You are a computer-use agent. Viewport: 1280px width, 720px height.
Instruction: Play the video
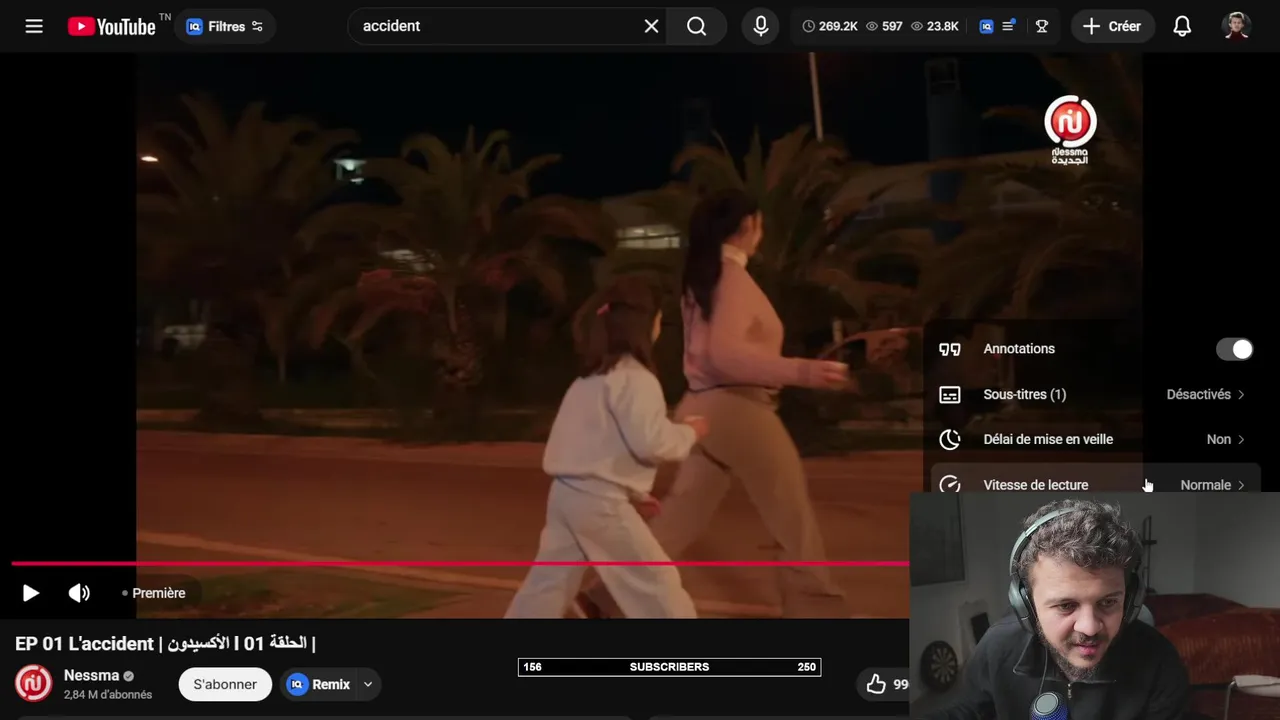(31, 593)
